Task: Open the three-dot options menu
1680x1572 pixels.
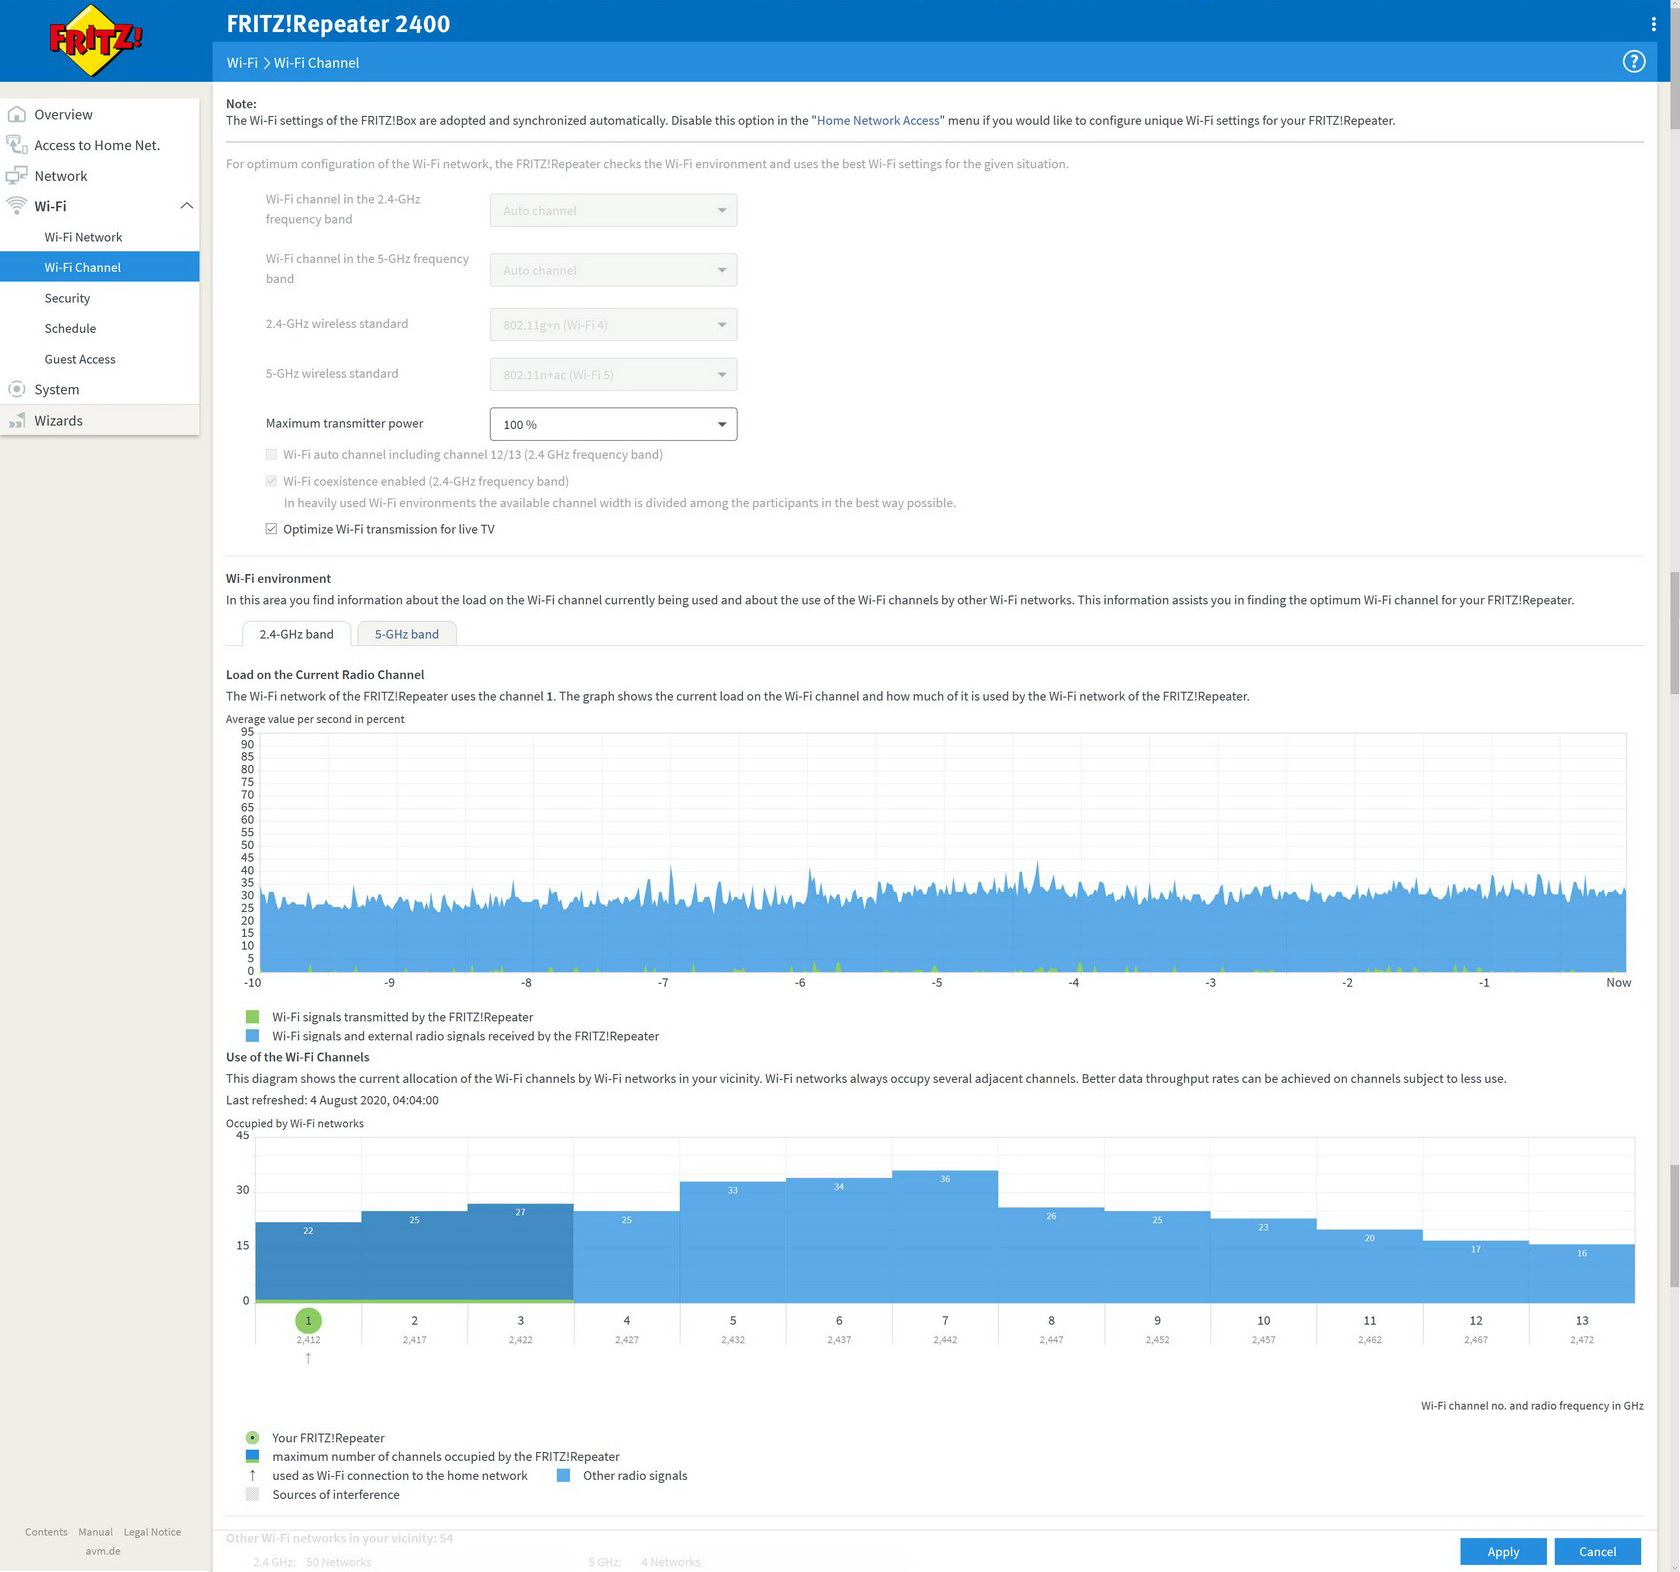Action: (1653, 23)
